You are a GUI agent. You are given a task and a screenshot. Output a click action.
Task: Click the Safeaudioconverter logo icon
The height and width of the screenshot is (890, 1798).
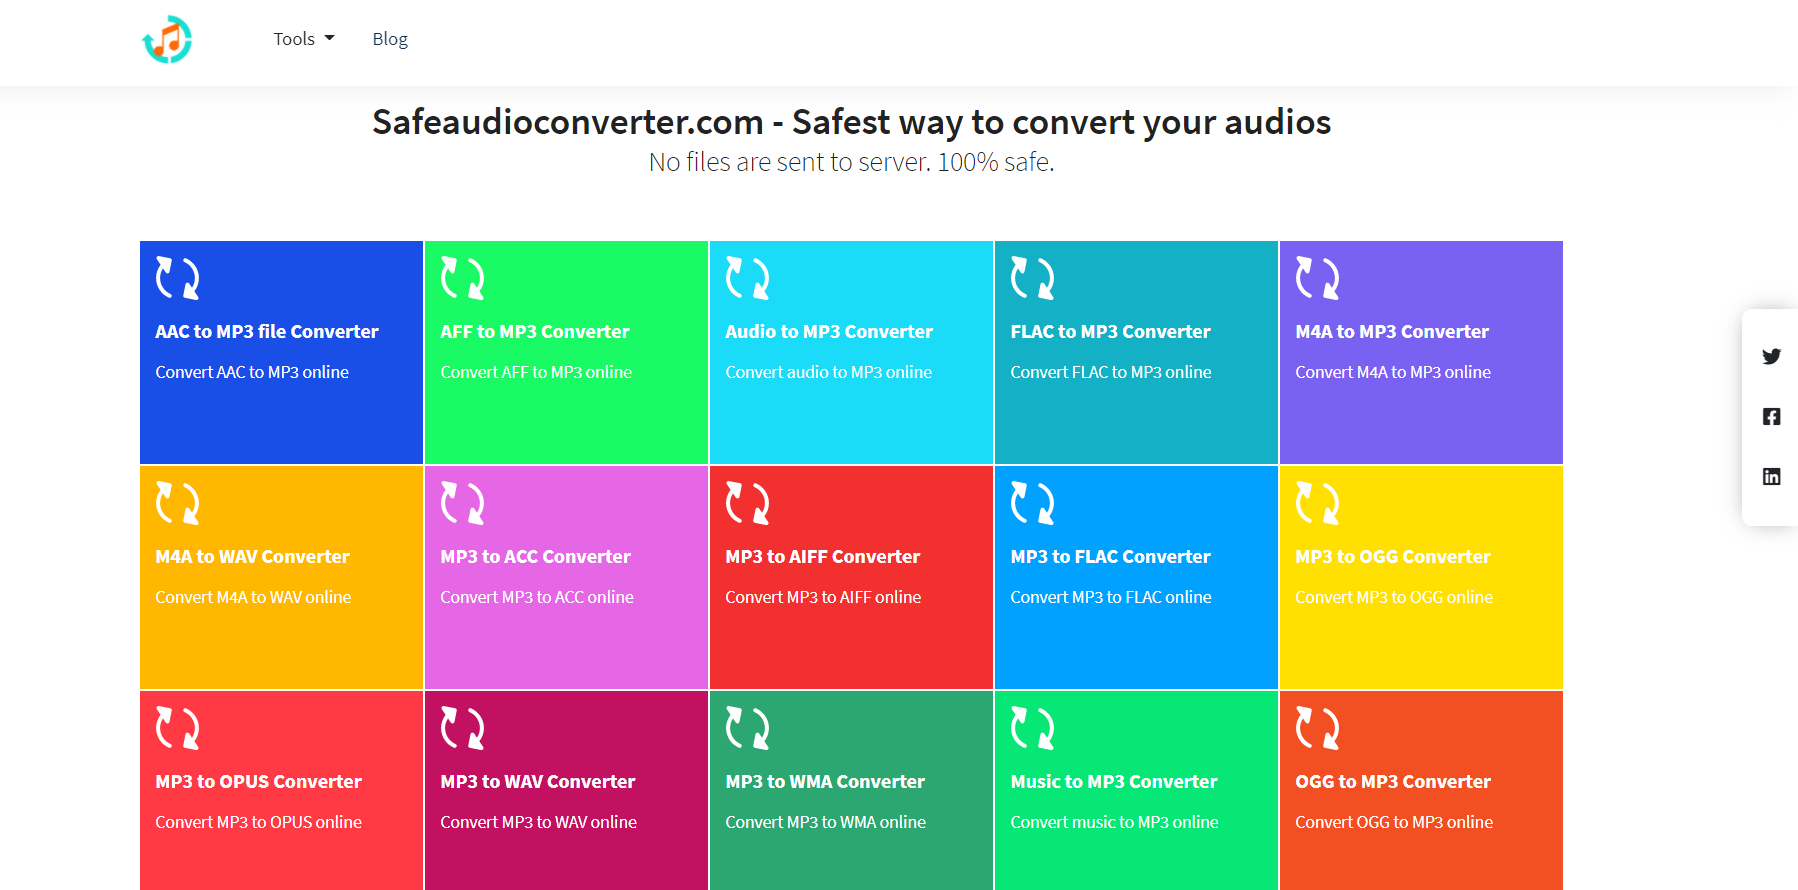pyautogui.click(x=167, y=40)
